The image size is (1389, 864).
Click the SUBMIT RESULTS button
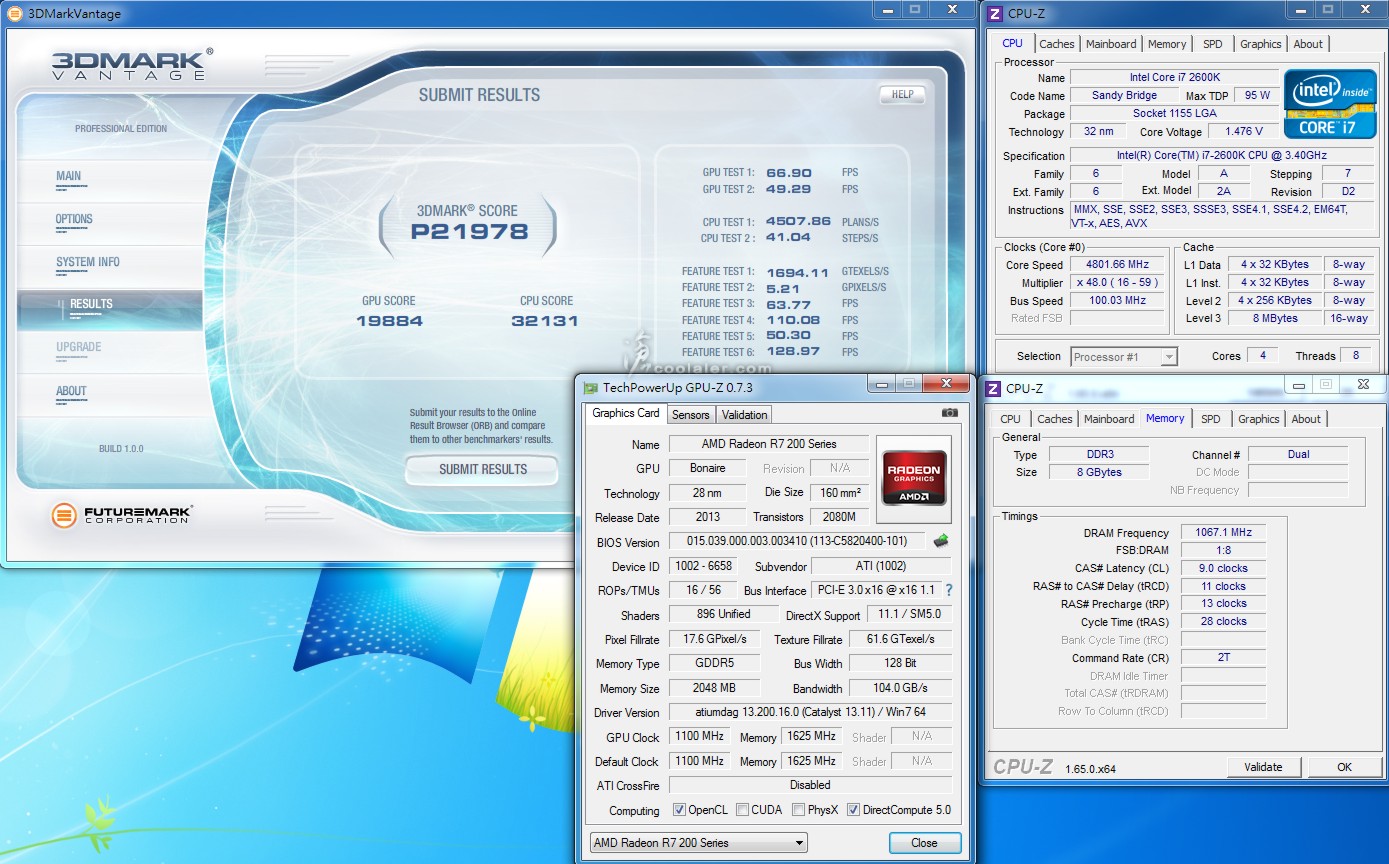click(482, 469)
